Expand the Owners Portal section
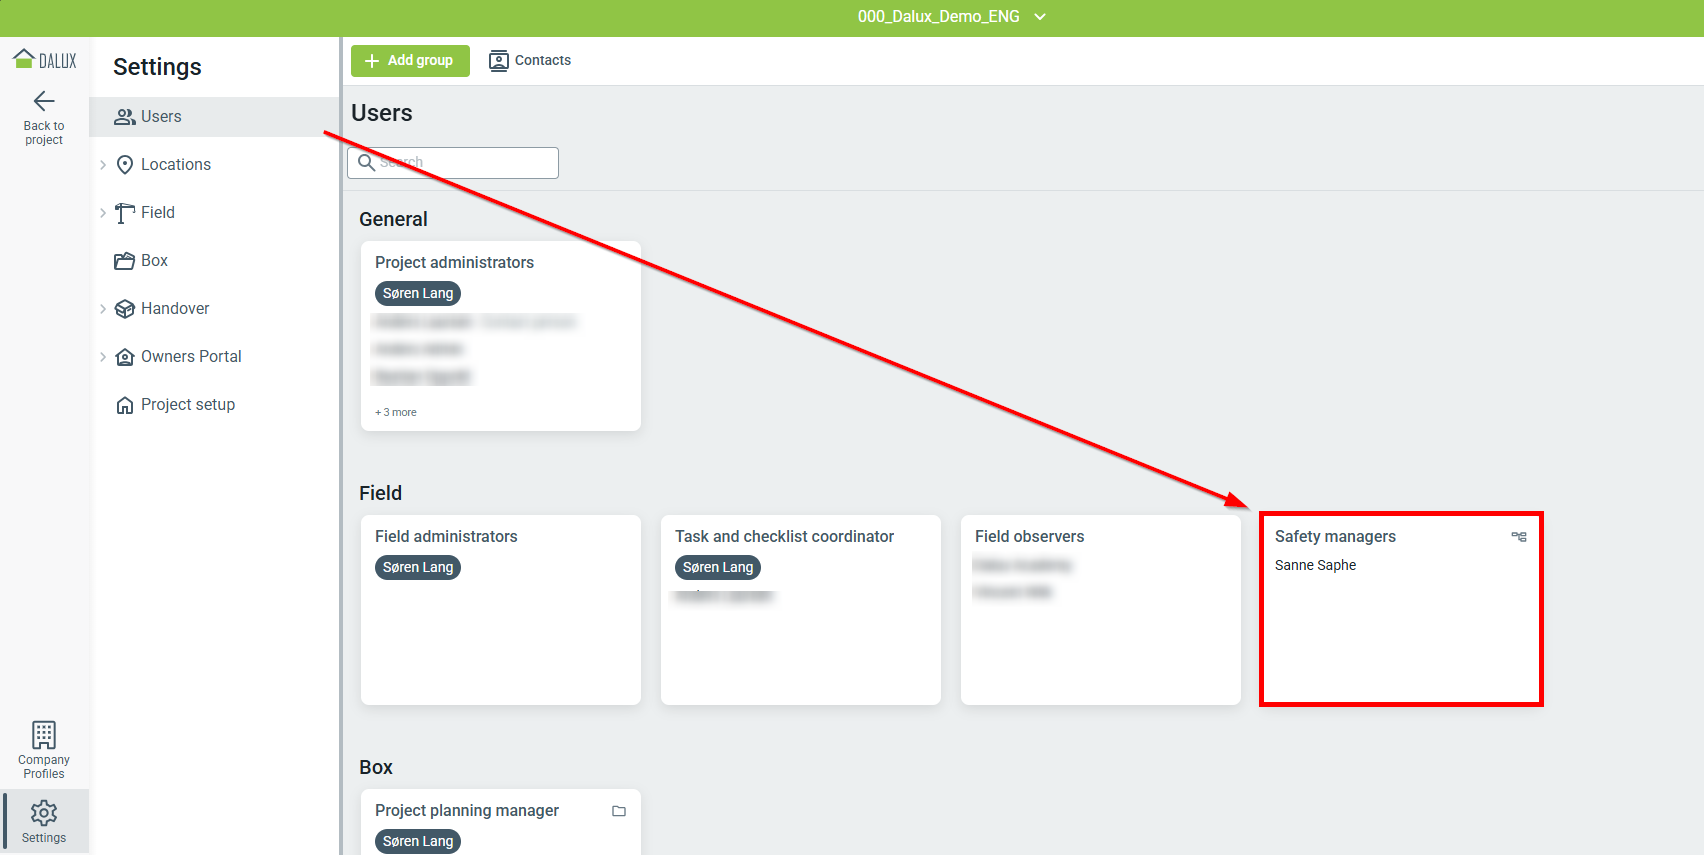This screenshot has height=855, width=1704. click(103, 357)
